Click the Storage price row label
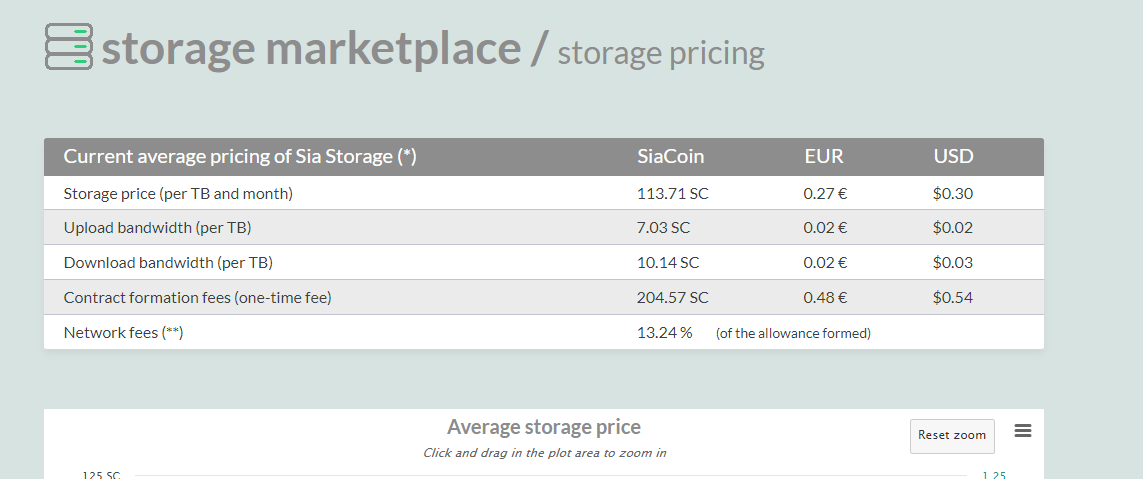1143x479 pixels. pyautogui.click(x=178, y=193)
